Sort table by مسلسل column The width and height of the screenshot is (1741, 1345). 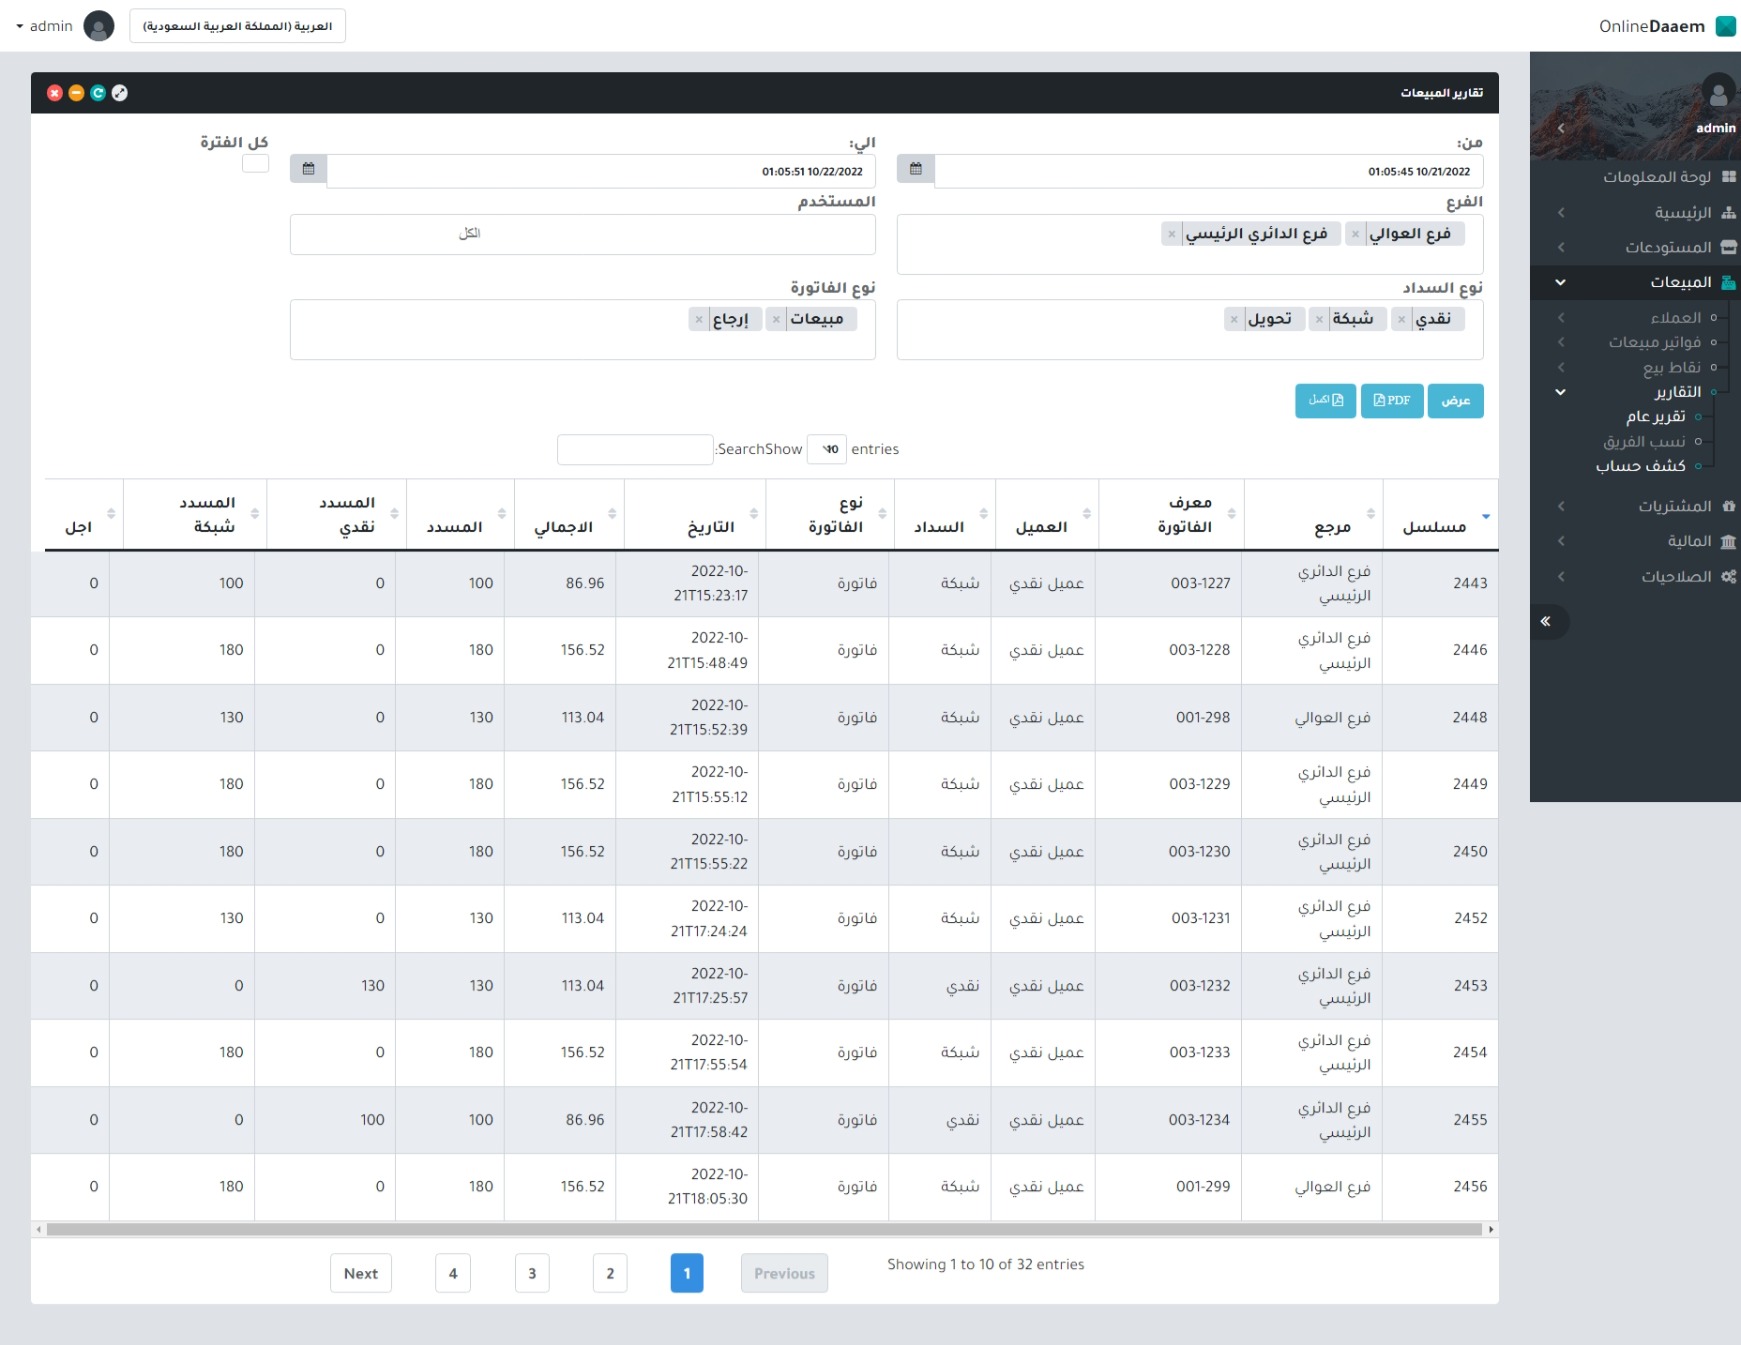coord(1435,526)
